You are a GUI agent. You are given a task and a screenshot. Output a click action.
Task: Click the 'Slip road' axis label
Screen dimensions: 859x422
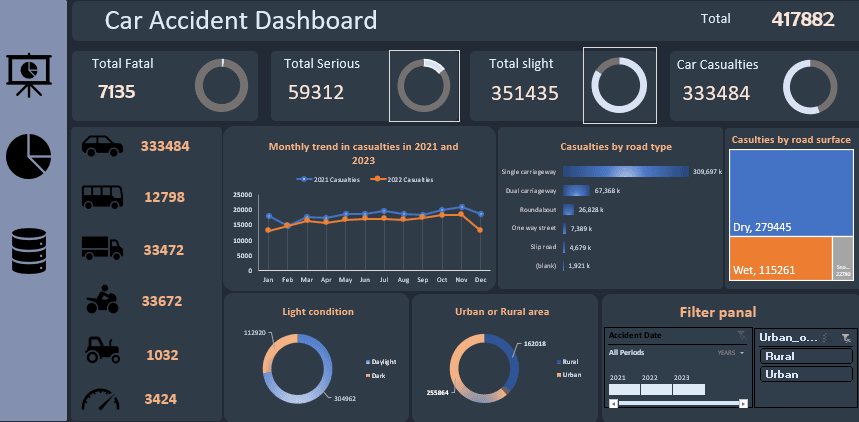[544, 247]
